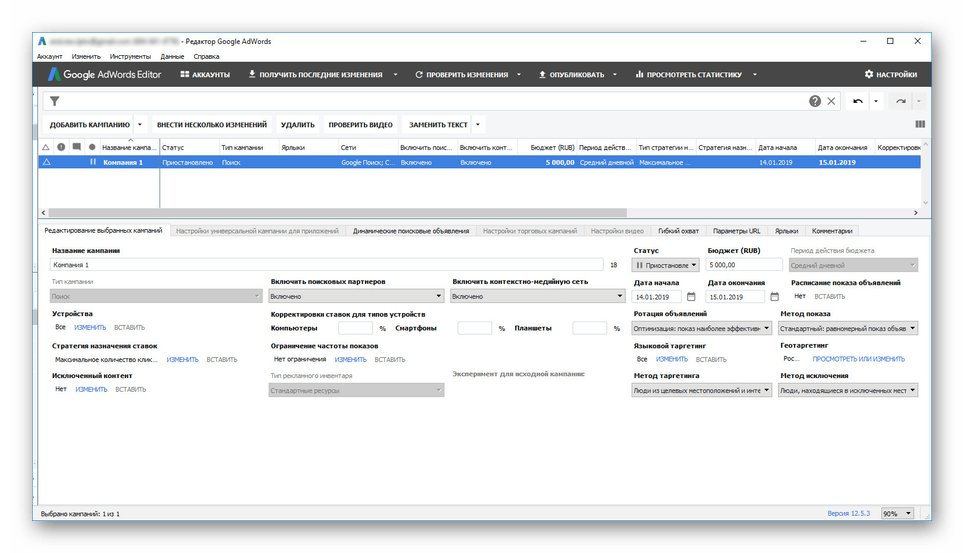This screenshot has height=553, width=964.
Task: Click Удалить button
Action: (x=298, y=125)
